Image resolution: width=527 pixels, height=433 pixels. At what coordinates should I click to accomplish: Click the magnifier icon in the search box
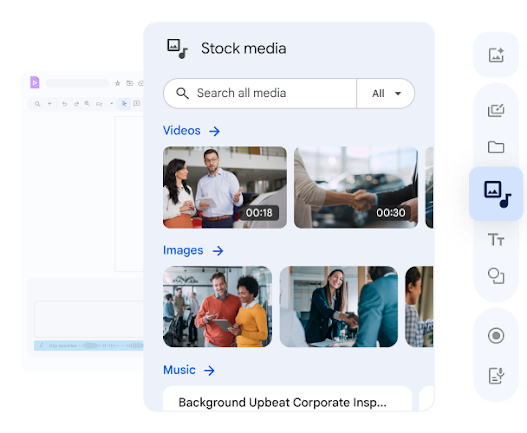pos(182,93)
